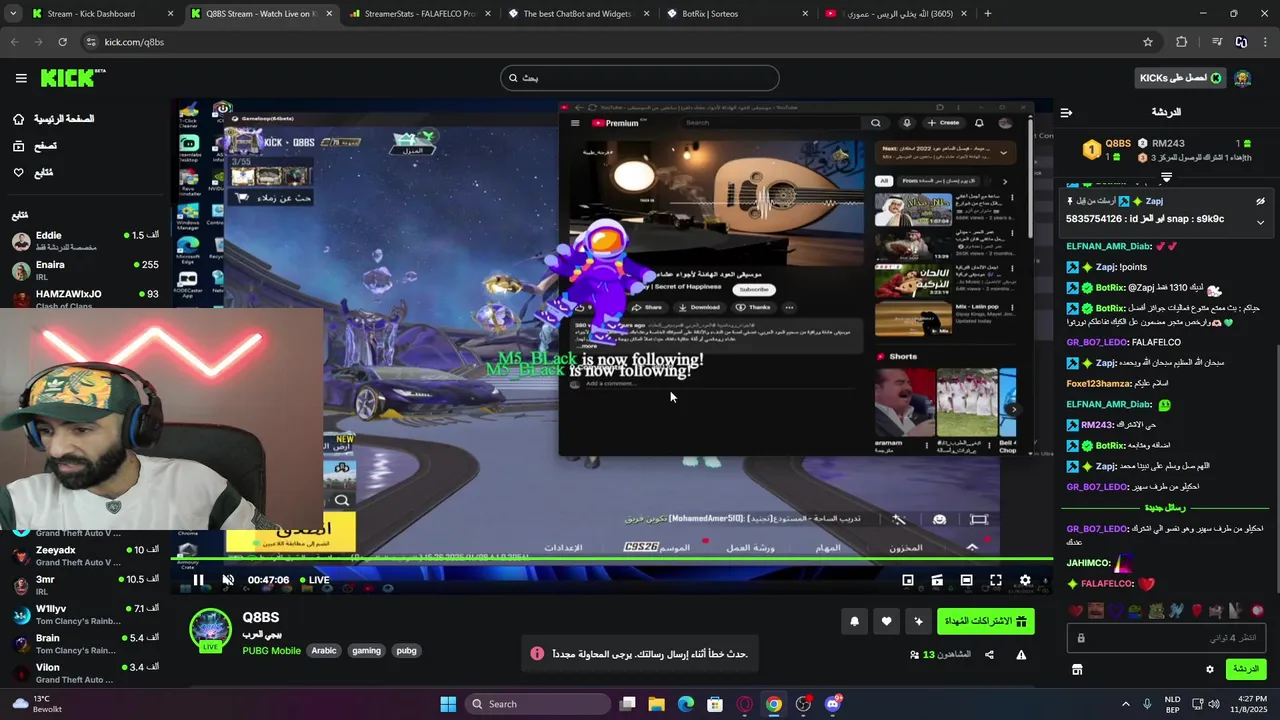The height and width of the screenshot is (720, 1280).
Task: Click the new messages divider in chat
Action: [x=1166, y=508]
